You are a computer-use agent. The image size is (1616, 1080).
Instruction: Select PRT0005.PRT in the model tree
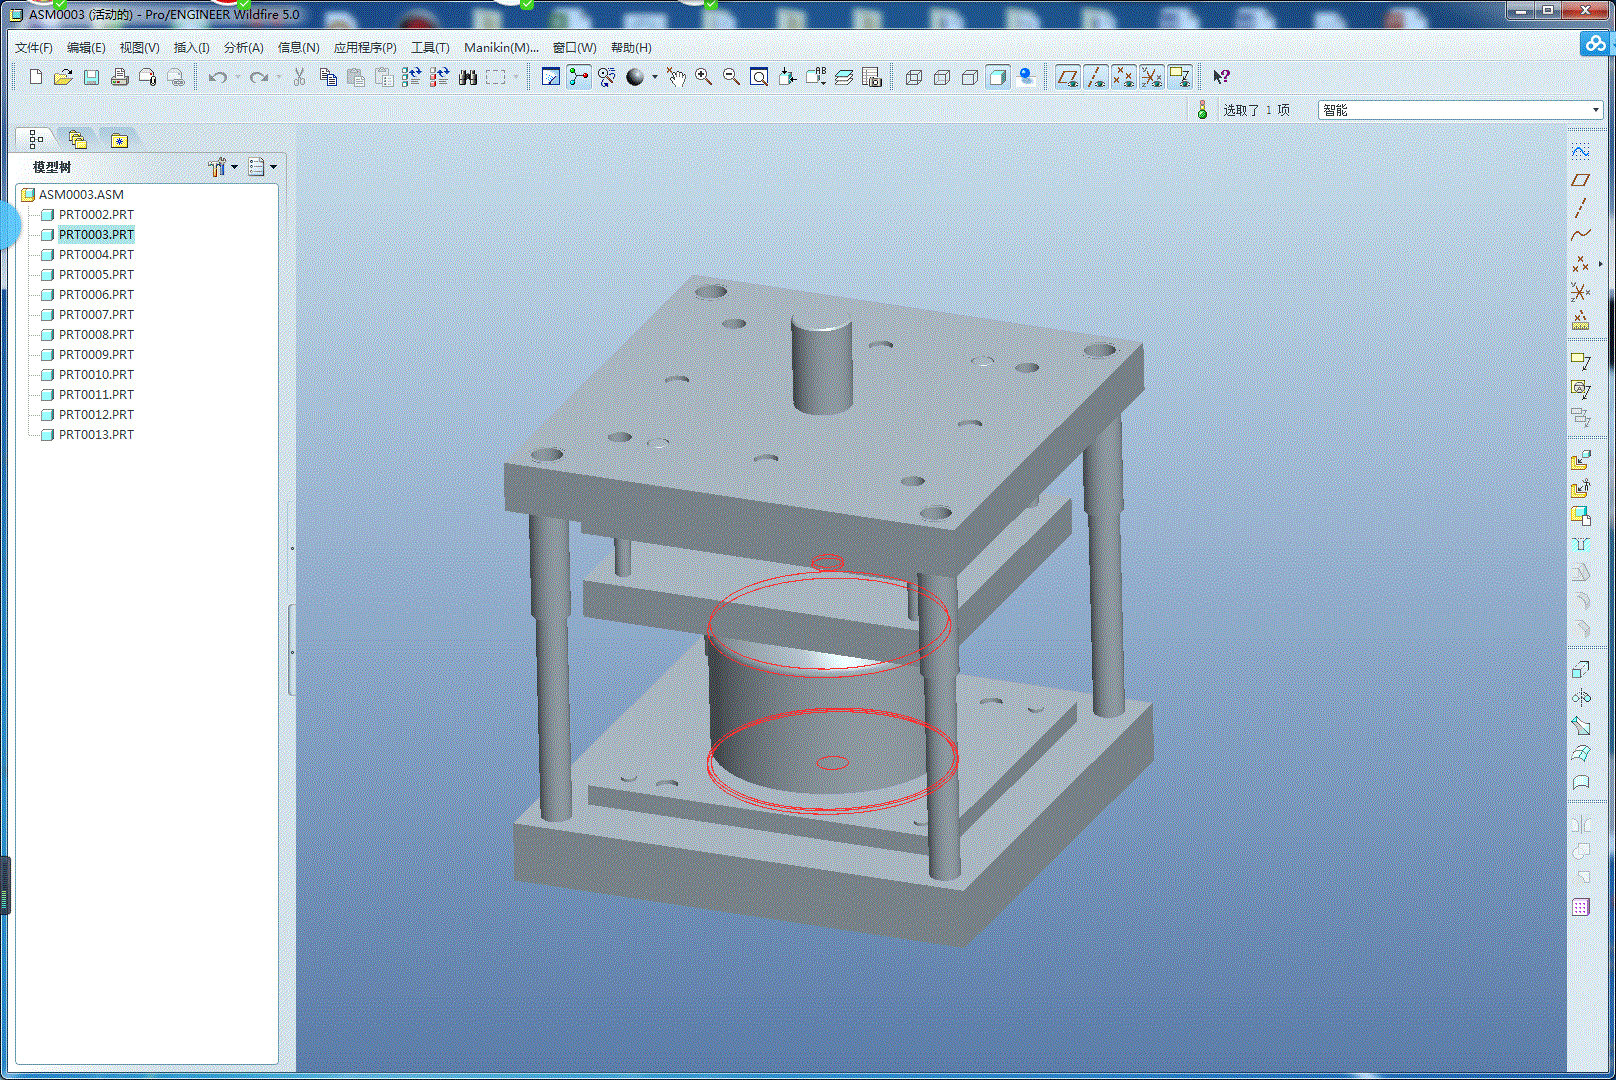coord(96,275)
